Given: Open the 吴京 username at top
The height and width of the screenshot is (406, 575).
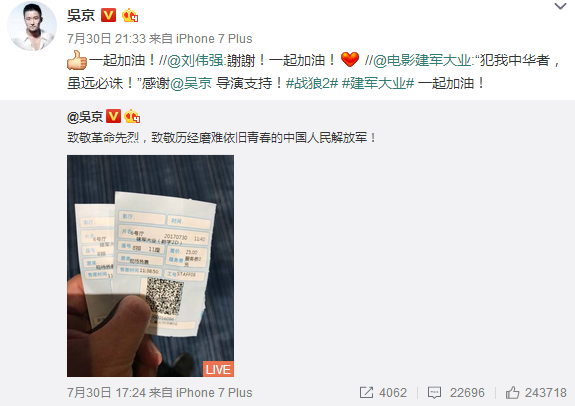Looking at the screenshot, I should pos(81,15).
